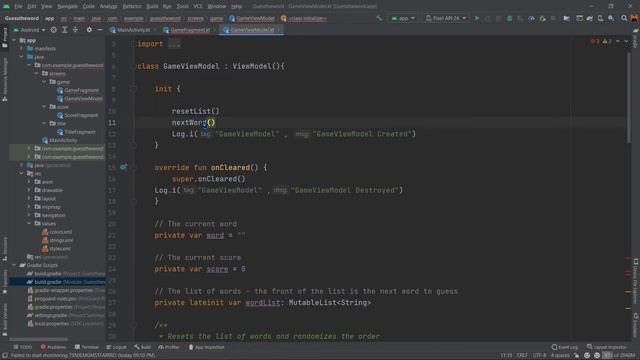
Task: Hide the Project panel with minus icon
Action: tap(100, 30)
